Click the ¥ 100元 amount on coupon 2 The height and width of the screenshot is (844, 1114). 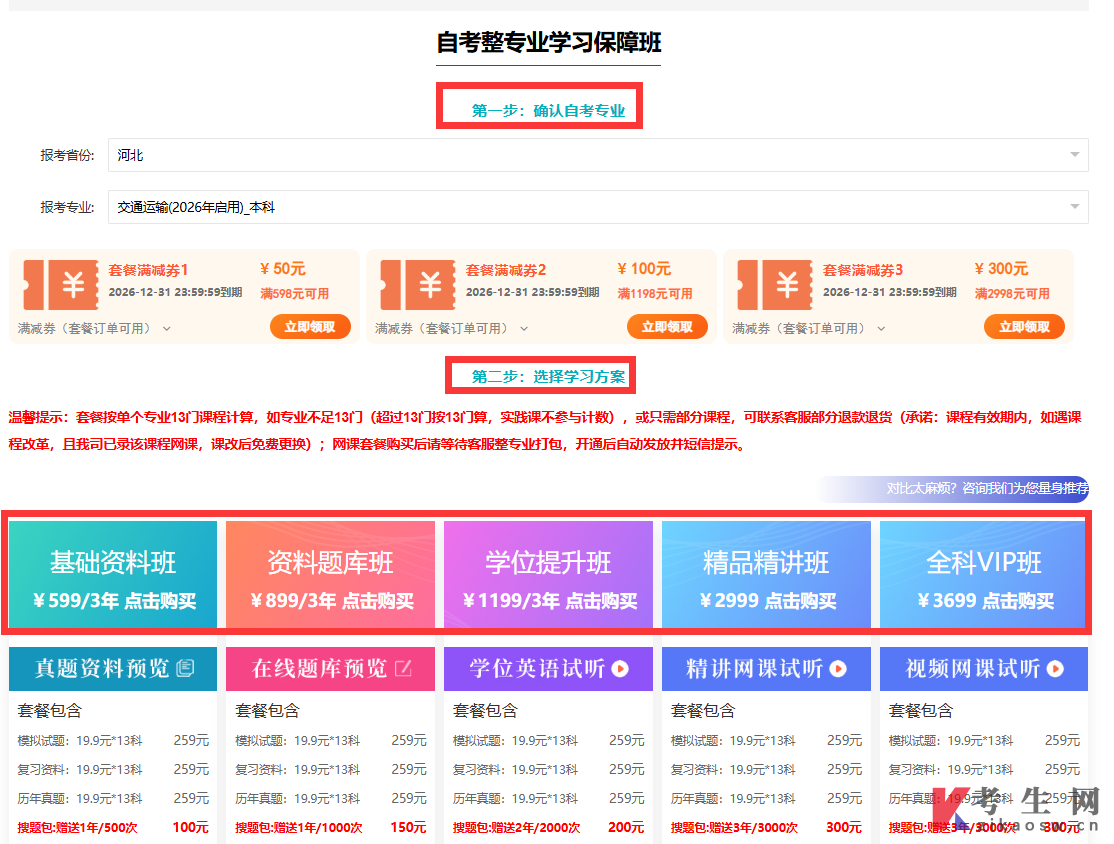(644, 269)
